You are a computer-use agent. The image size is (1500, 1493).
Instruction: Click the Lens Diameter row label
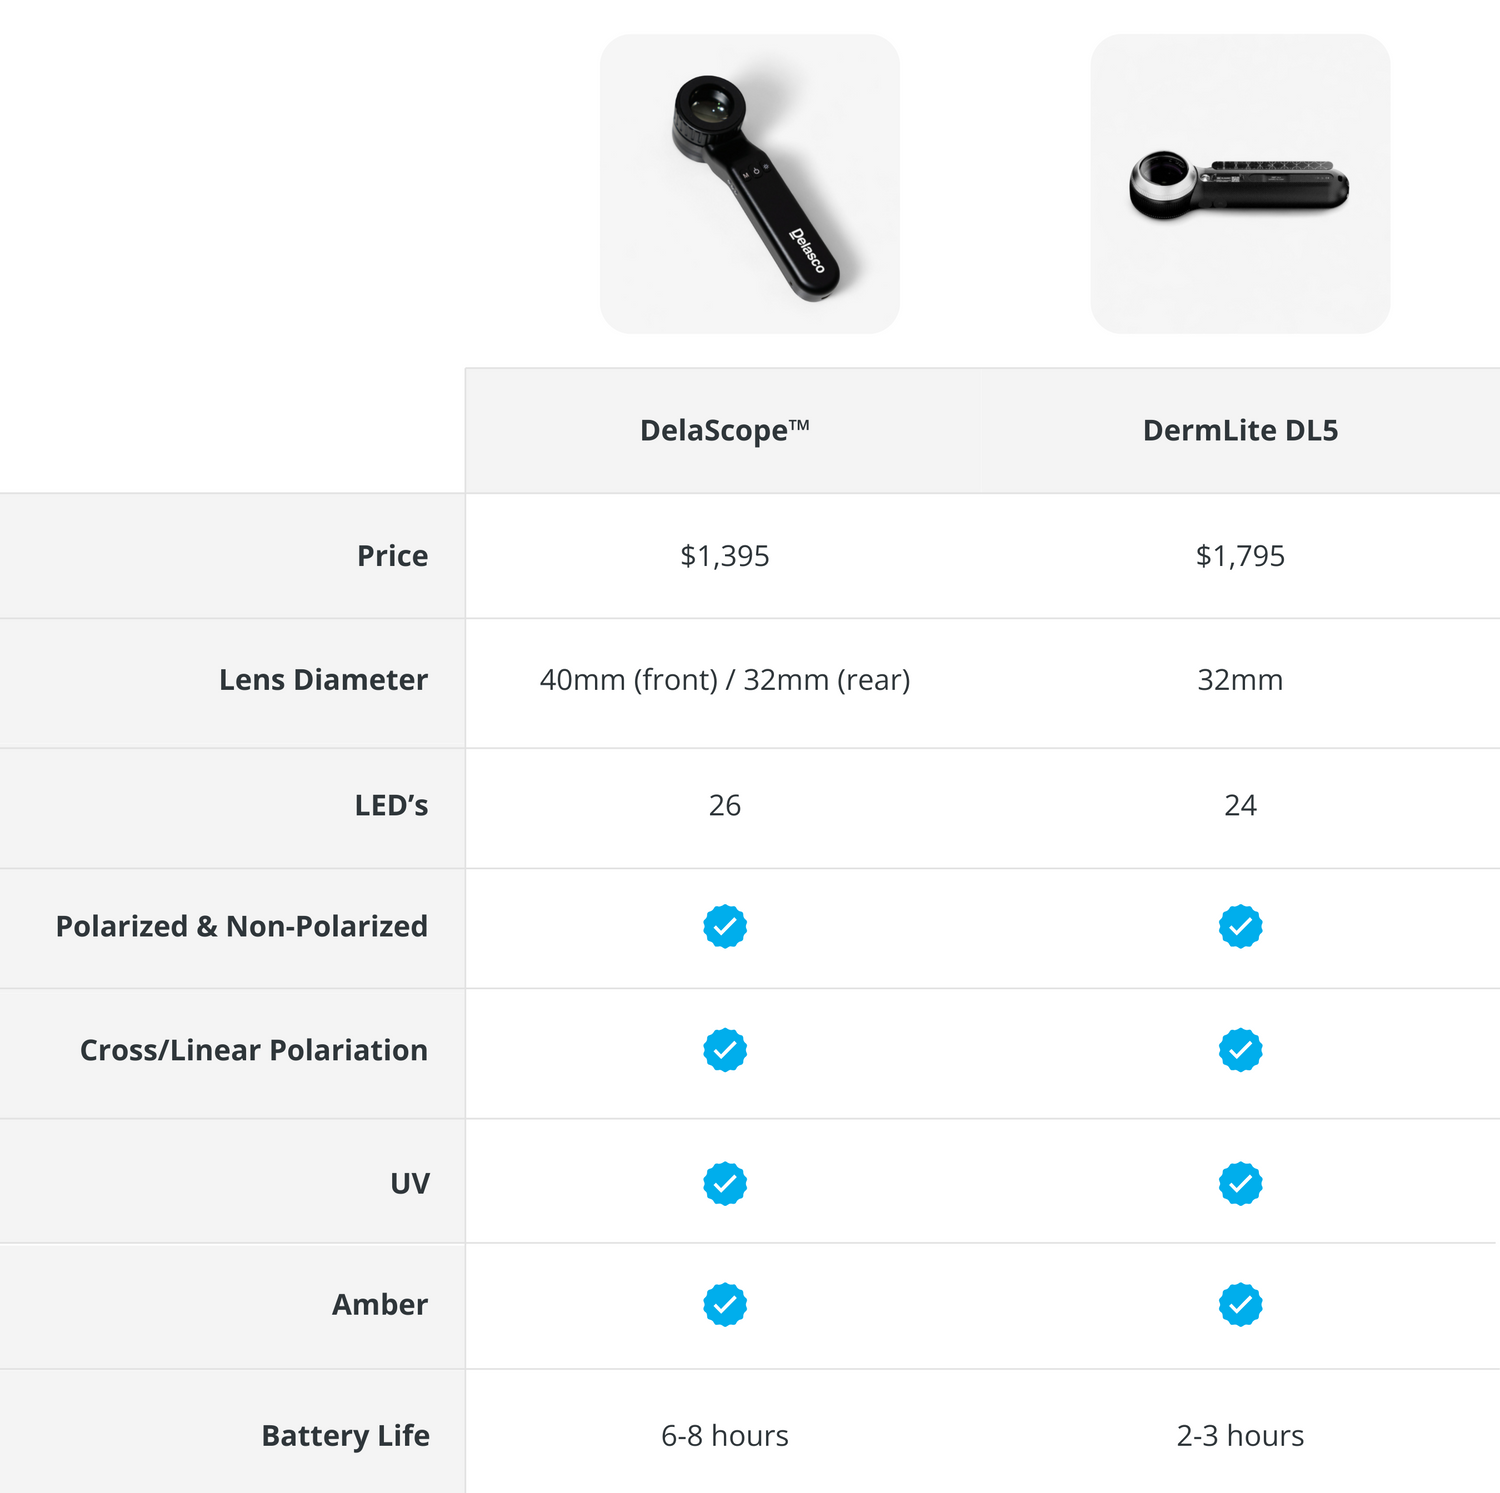click(x=323, y=680)
